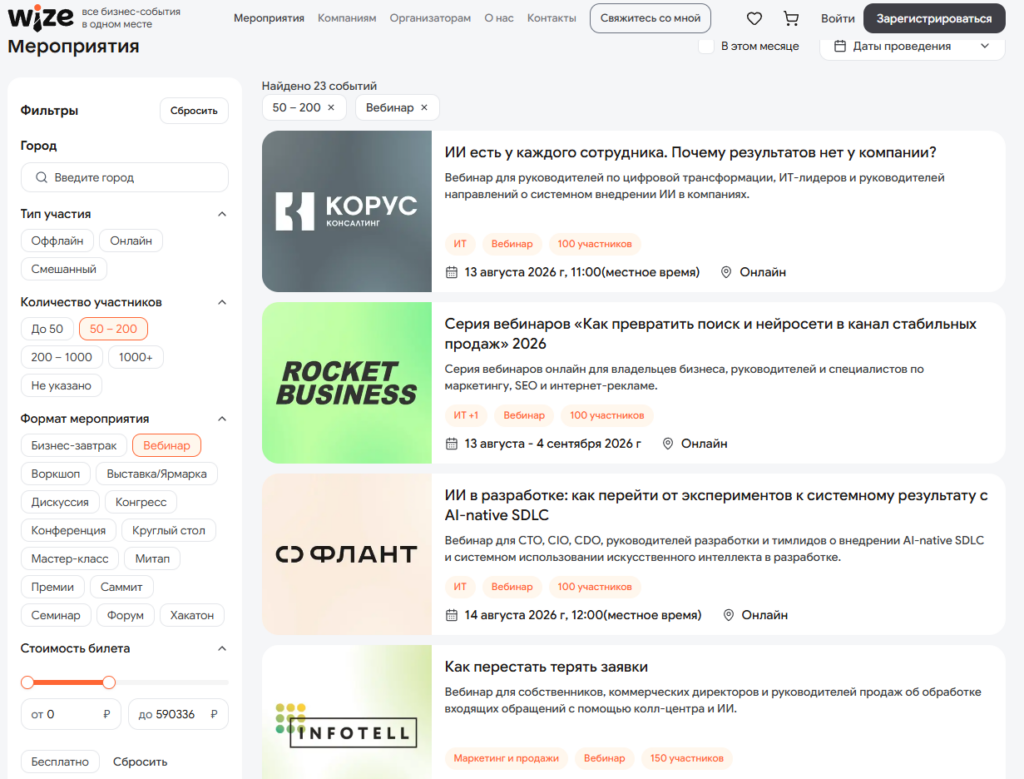Open the INFOTELL event thumbnail
The width and height of the screenshot is (1024, 779).
pos(347,712)
